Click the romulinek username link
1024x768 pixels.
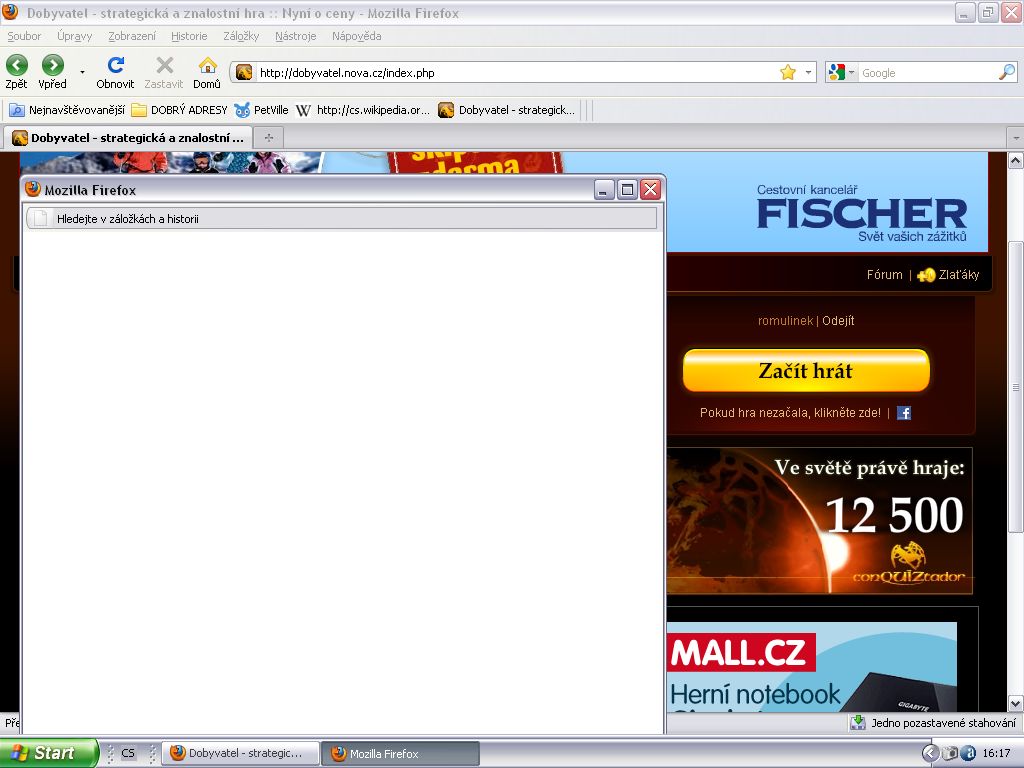785,321
